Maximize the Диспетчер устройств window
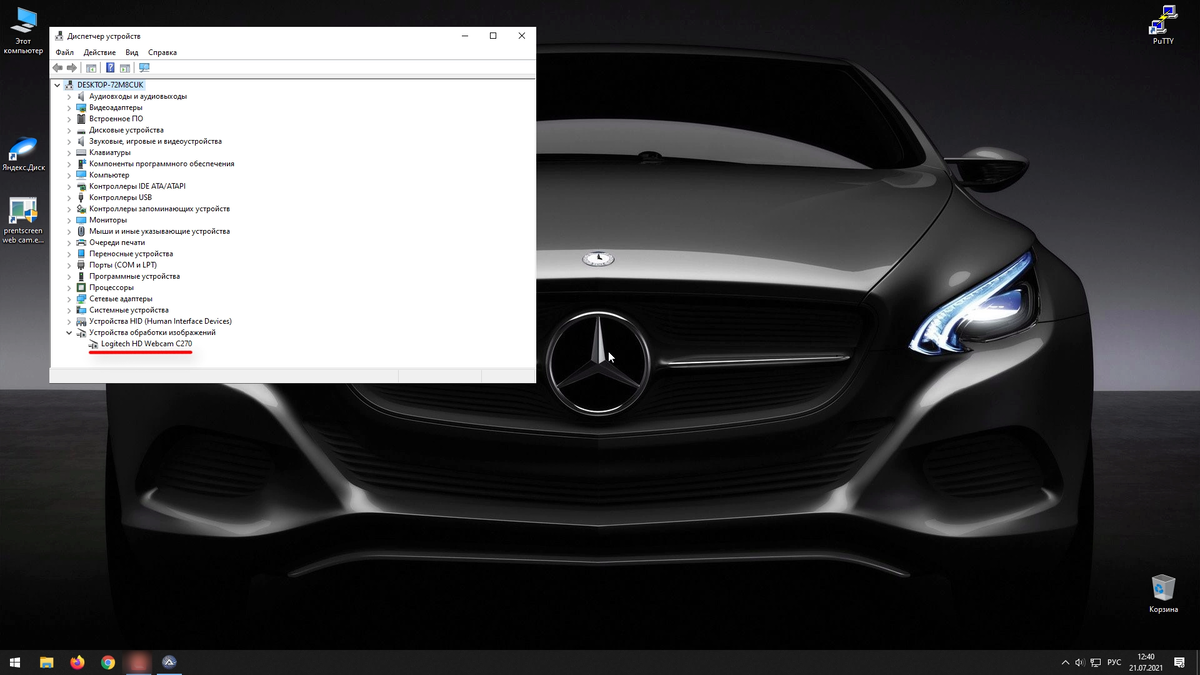This screenshot has width=1200, height=675. coord(493,36)
